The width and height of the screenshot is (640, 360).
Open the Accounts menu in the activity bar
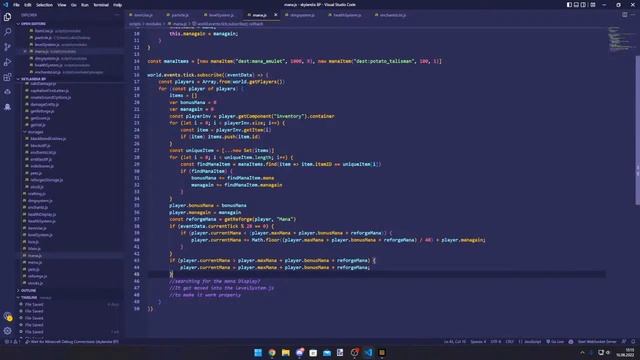click(7, 316)
